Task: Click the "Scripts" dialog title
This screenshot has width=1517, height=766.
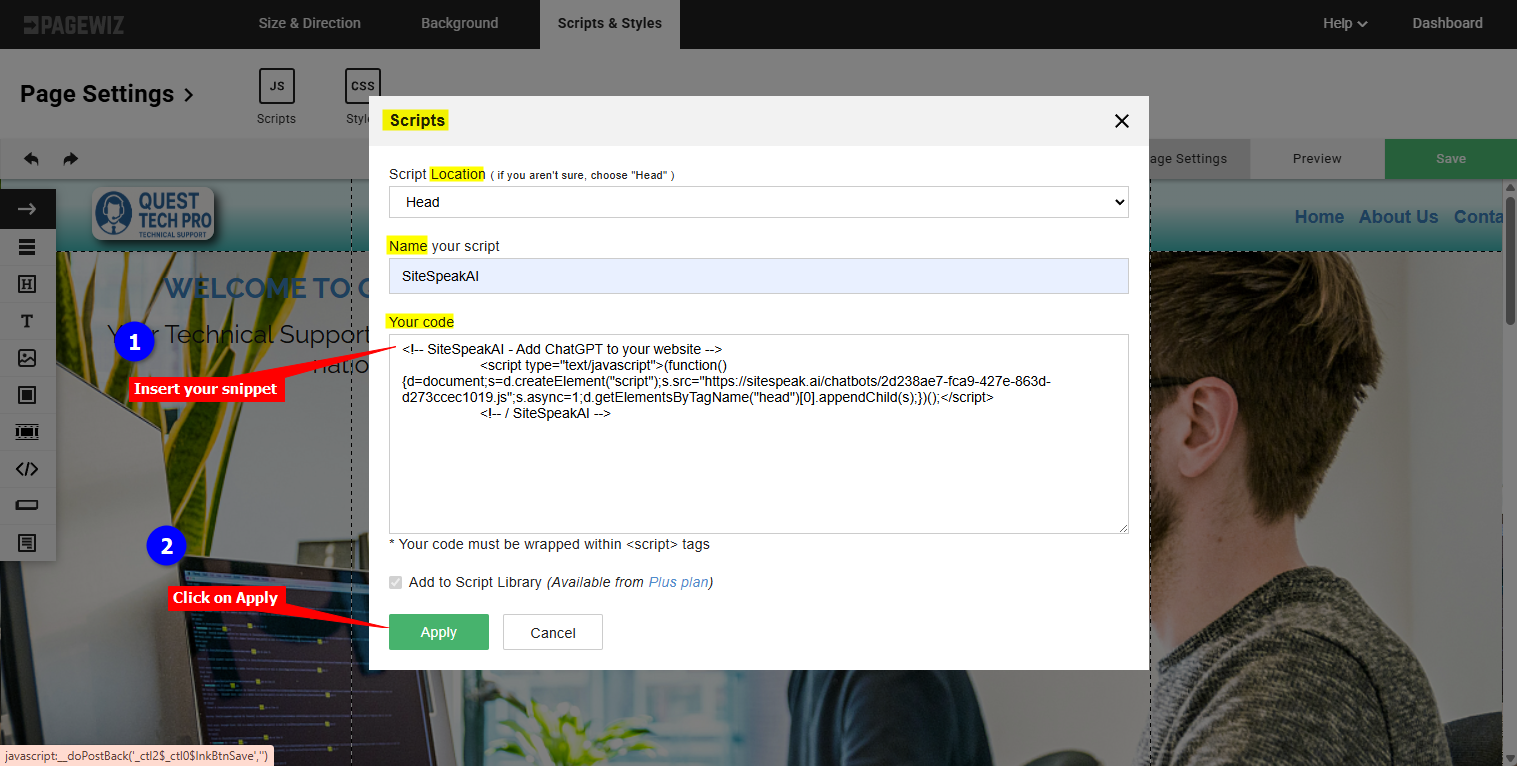Action: 417,120
